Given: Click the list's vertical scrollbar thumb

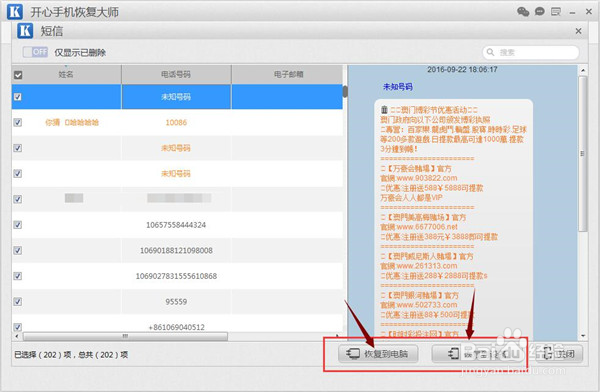Looking at the screenshot, I should 345,91.
